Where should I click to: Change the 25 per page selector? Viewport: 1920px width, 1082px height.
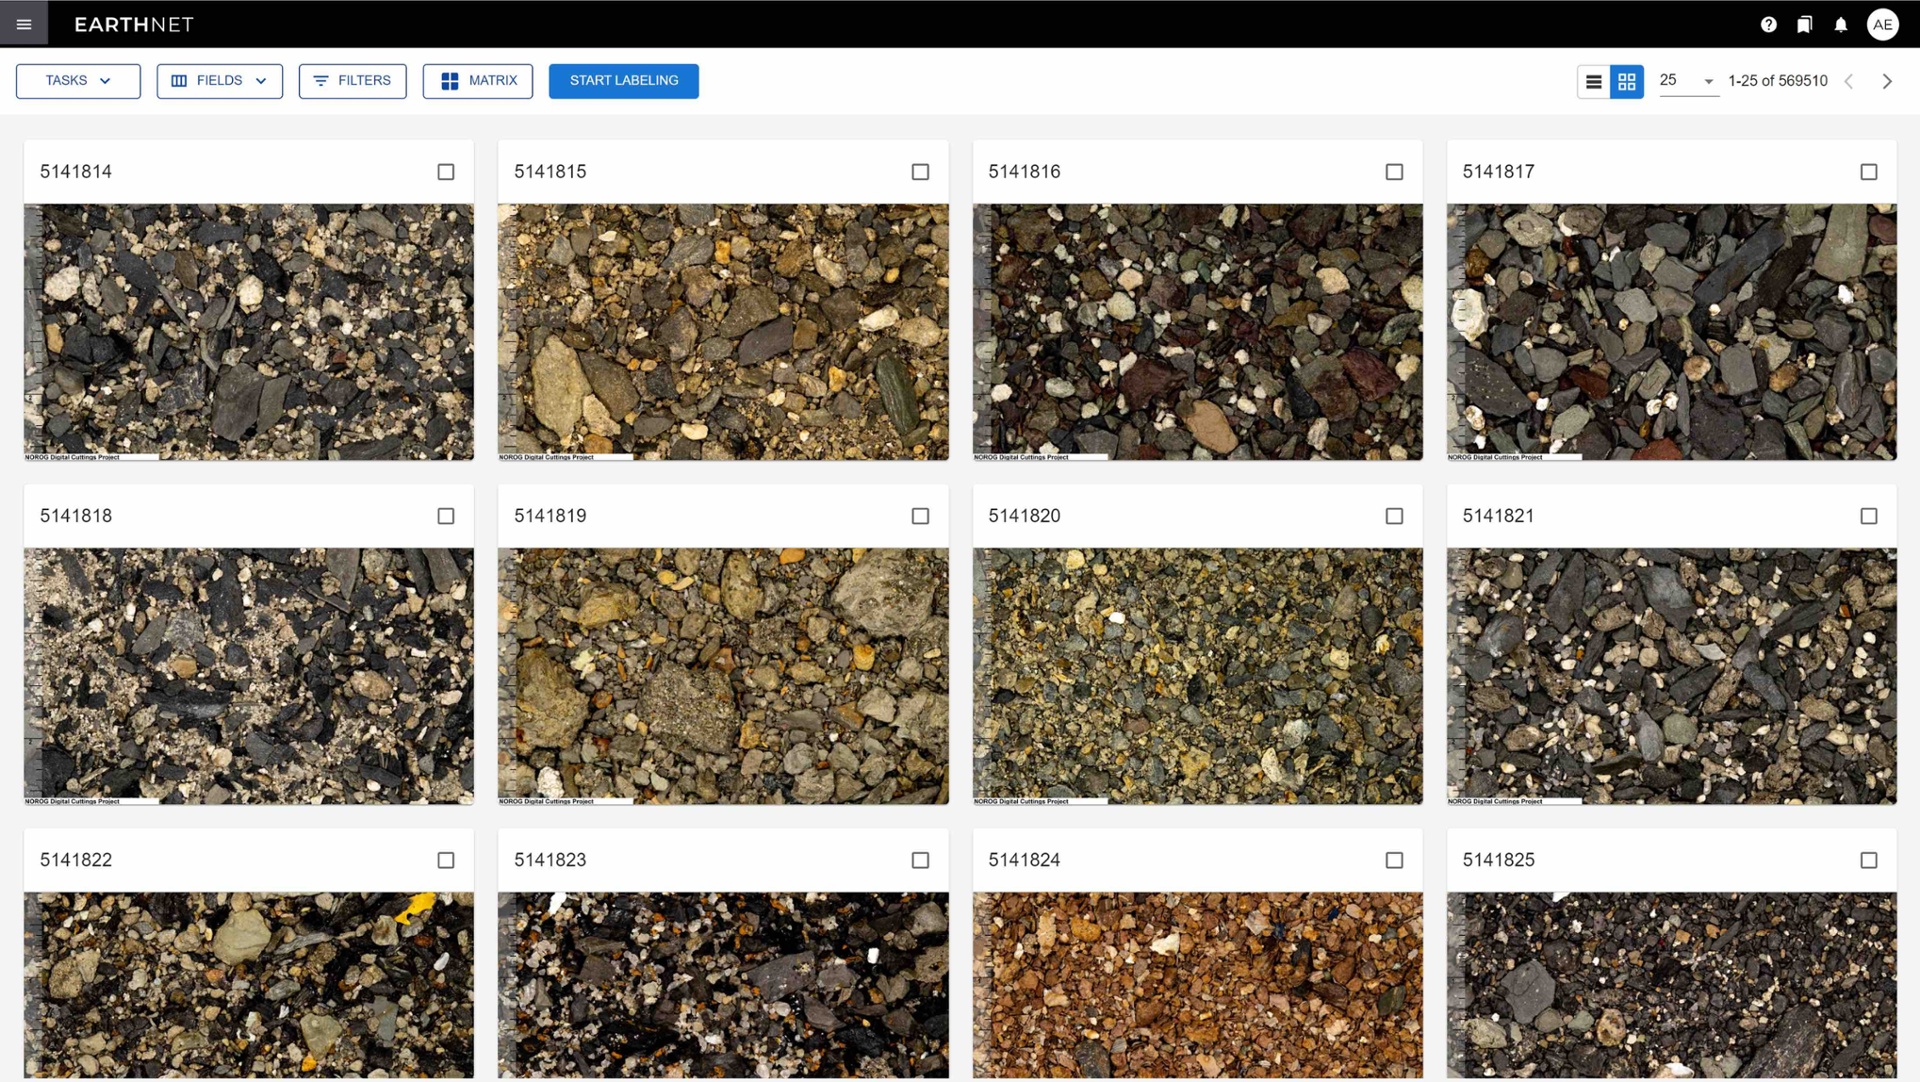click(x=1687, y=81)
